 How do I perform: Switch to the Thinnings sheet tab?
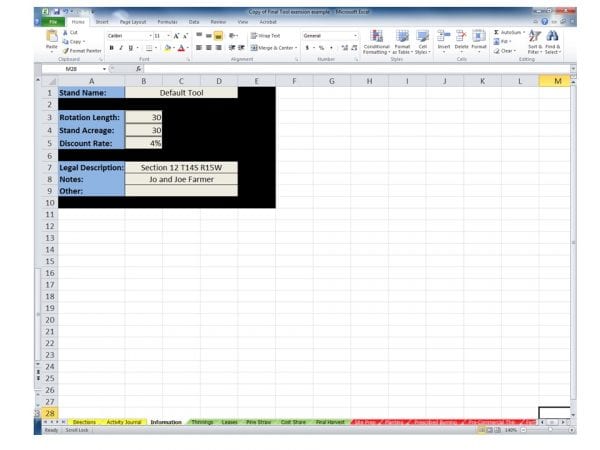201,422
